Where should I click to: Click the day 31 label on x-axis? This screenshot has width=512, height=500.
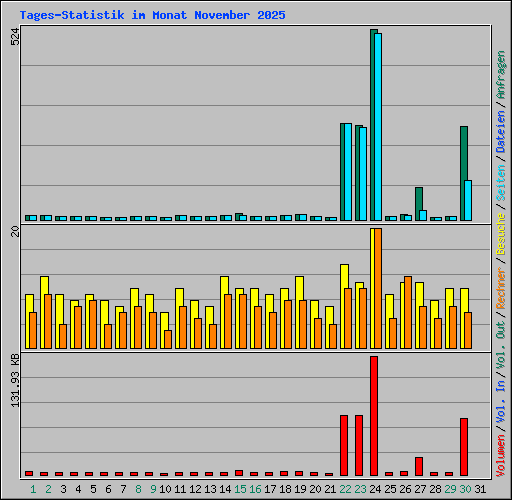(480, 489)
